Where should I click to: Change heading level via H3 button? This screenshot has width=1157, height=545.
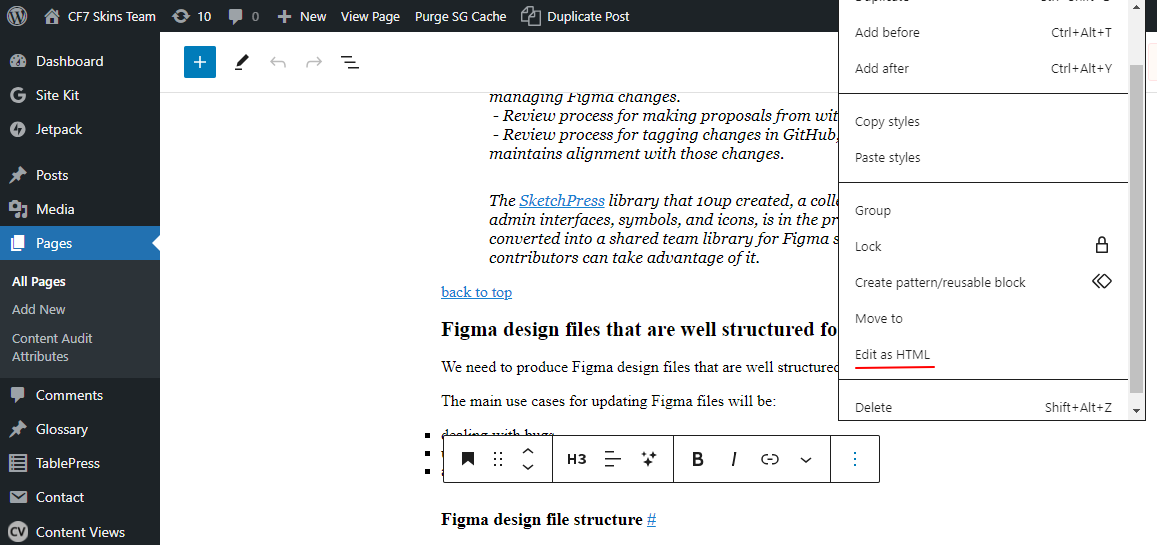pos(577,459)
